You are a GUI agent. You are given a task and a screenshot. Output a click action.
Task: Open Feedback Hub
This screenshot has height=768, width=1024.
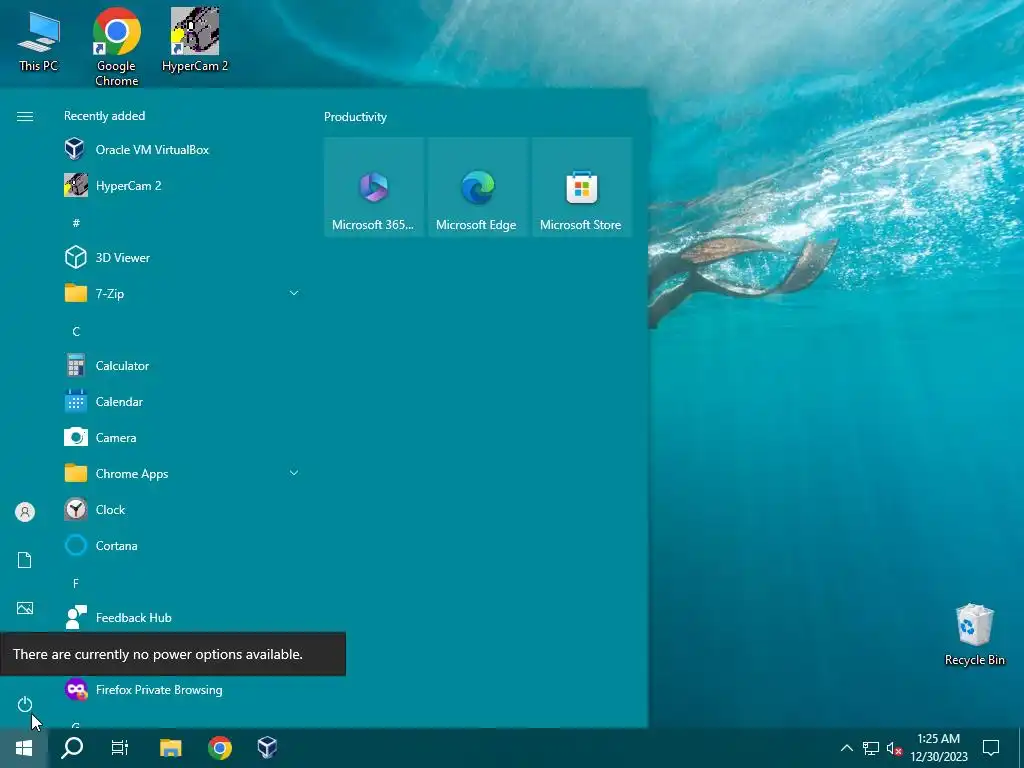[x=182, y=617]
